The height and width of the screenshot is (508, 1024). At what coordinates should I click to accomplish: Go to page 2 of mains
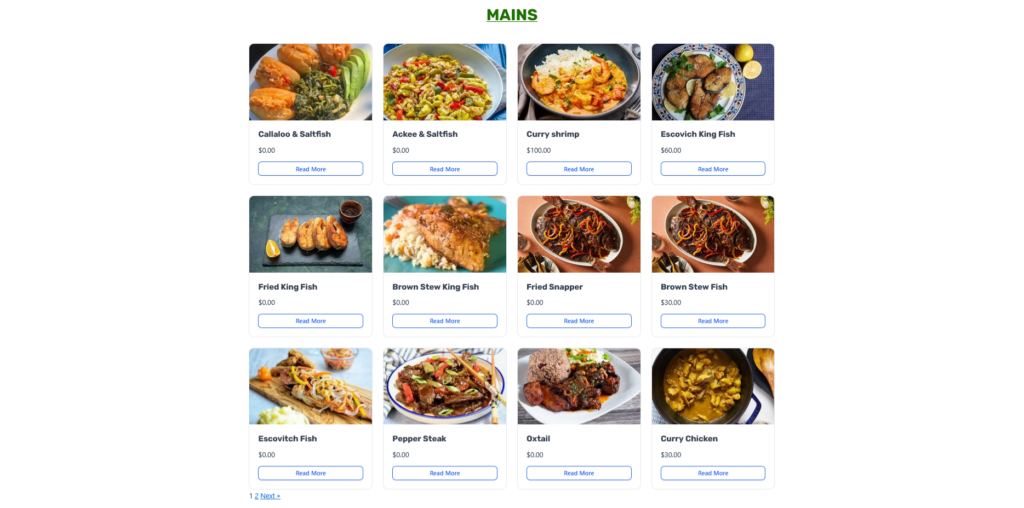click(x=257, y=496)
